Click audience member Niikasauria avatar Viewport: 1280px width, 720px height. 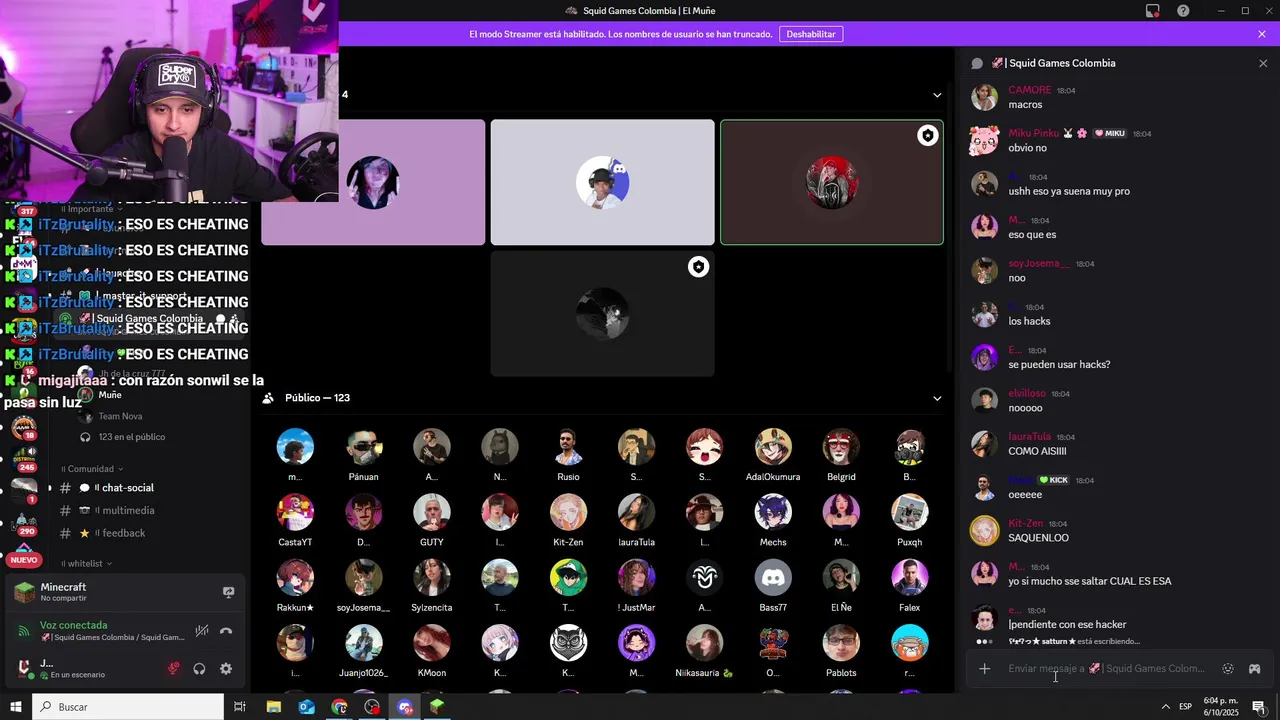(704, 643)
